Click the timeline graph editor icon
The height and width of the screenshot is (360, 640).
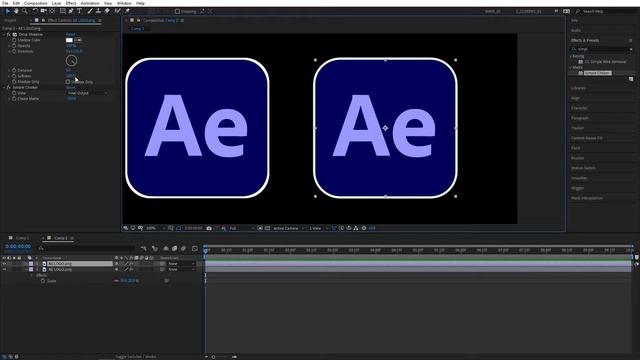click(195, 248)
